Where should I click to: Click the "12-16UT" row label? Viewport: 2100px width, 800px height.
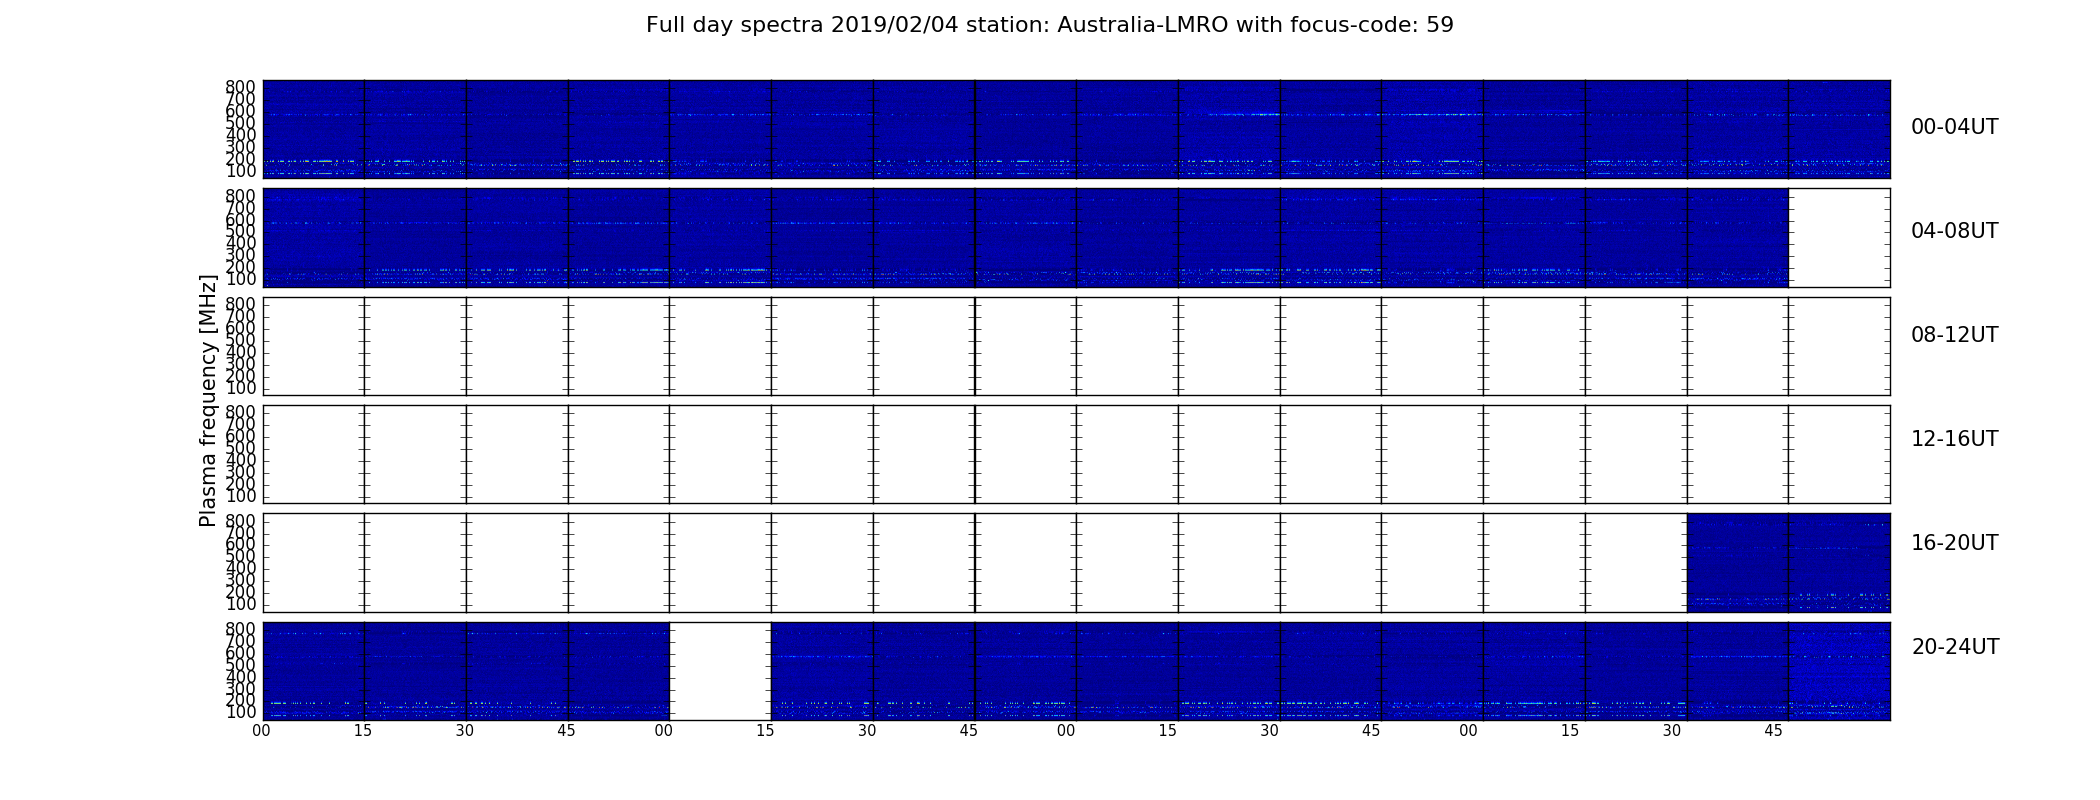point(1954,439)
